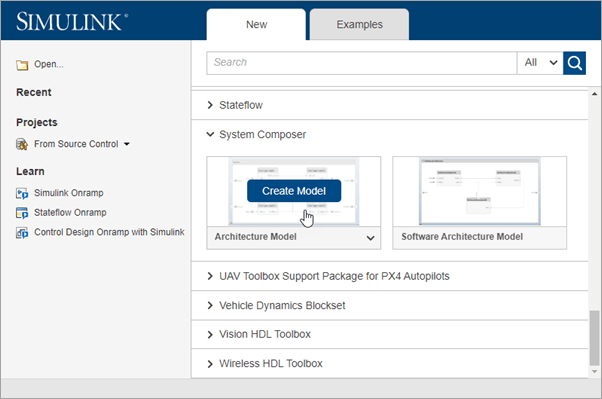Click the Recent heading
This screenshot has height=399, width=602.
coord(34,92)
